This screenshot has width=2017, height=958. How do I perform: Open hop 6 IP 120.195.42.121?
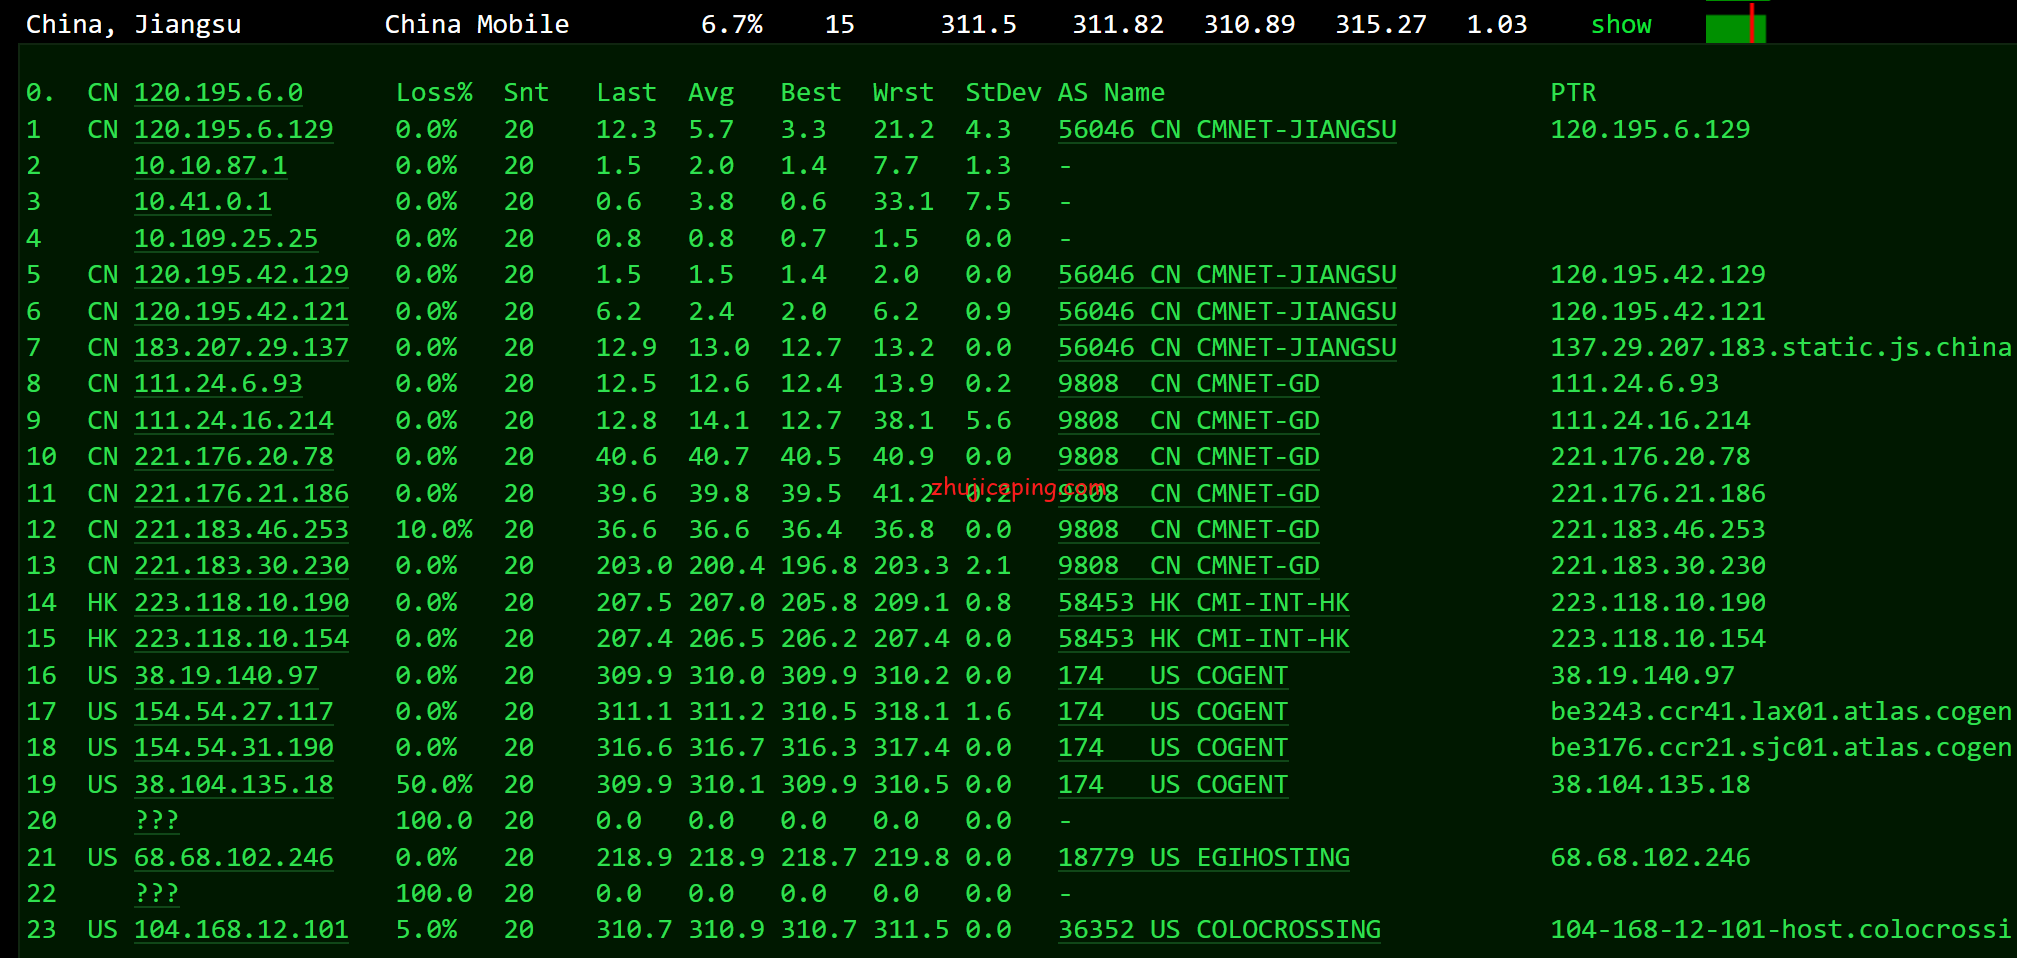(x=241, y=312)
